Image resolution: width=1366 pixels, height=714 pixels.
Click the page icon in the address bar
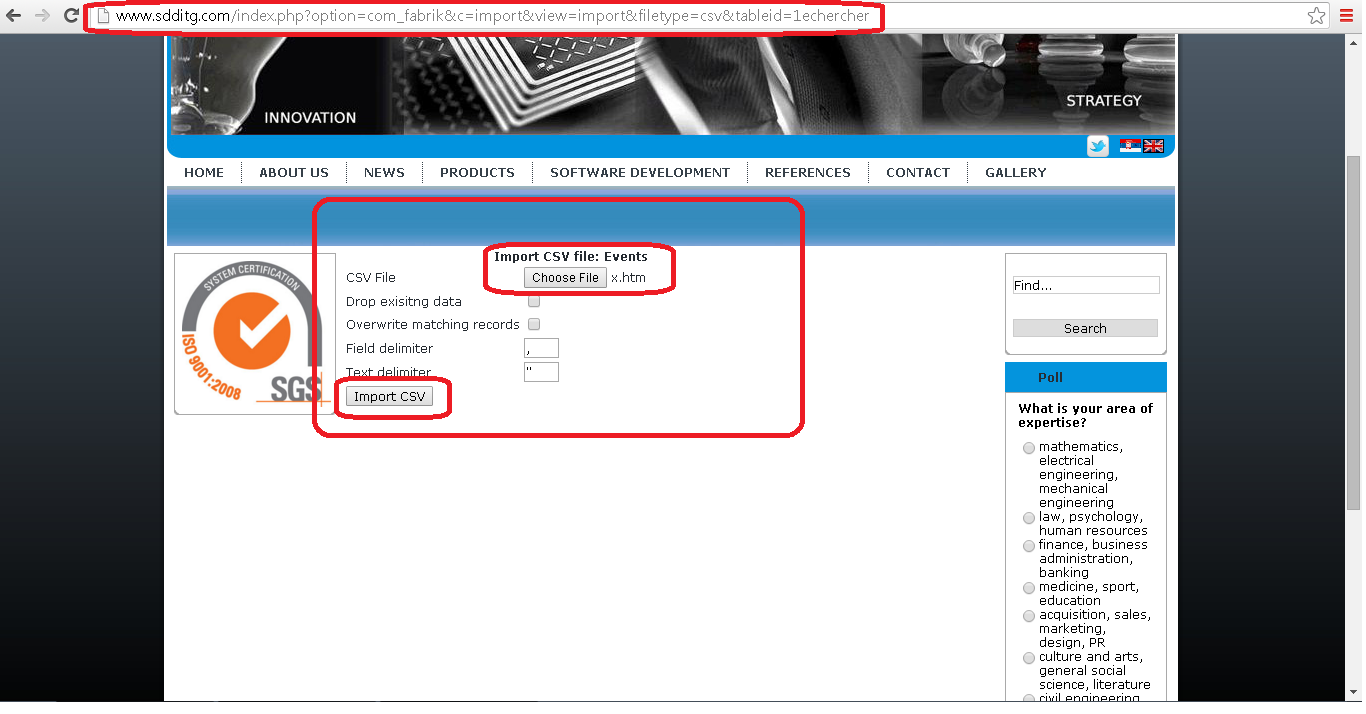[x=104, y=15]
